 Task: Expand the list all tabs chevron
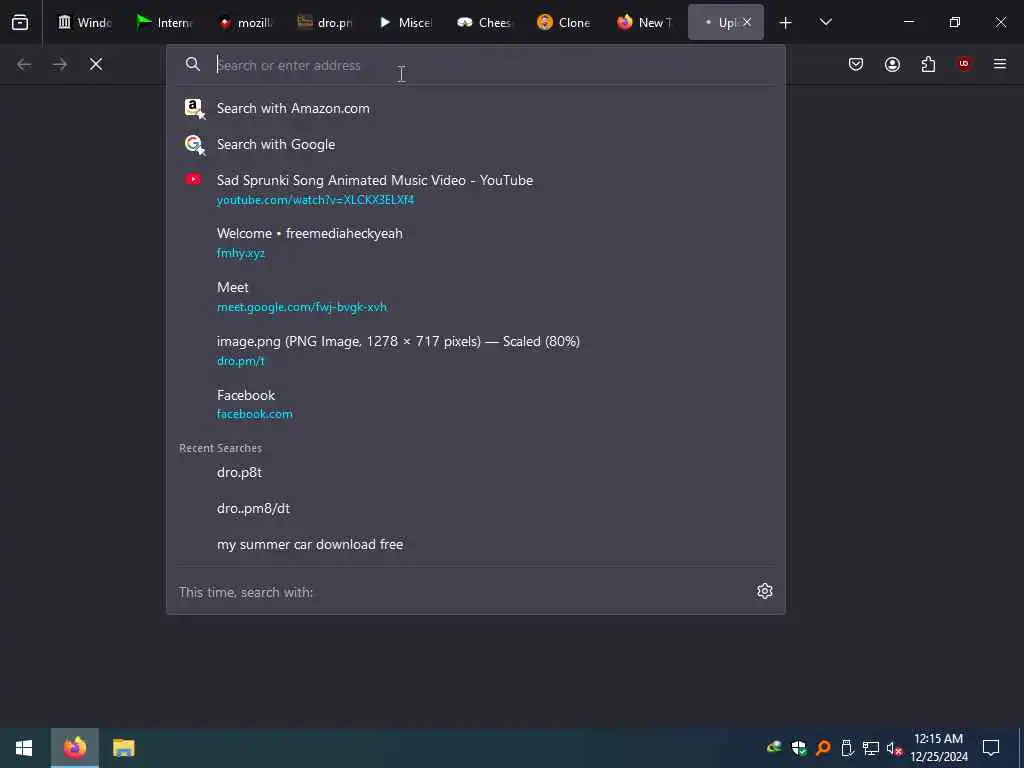coord(825,22)
